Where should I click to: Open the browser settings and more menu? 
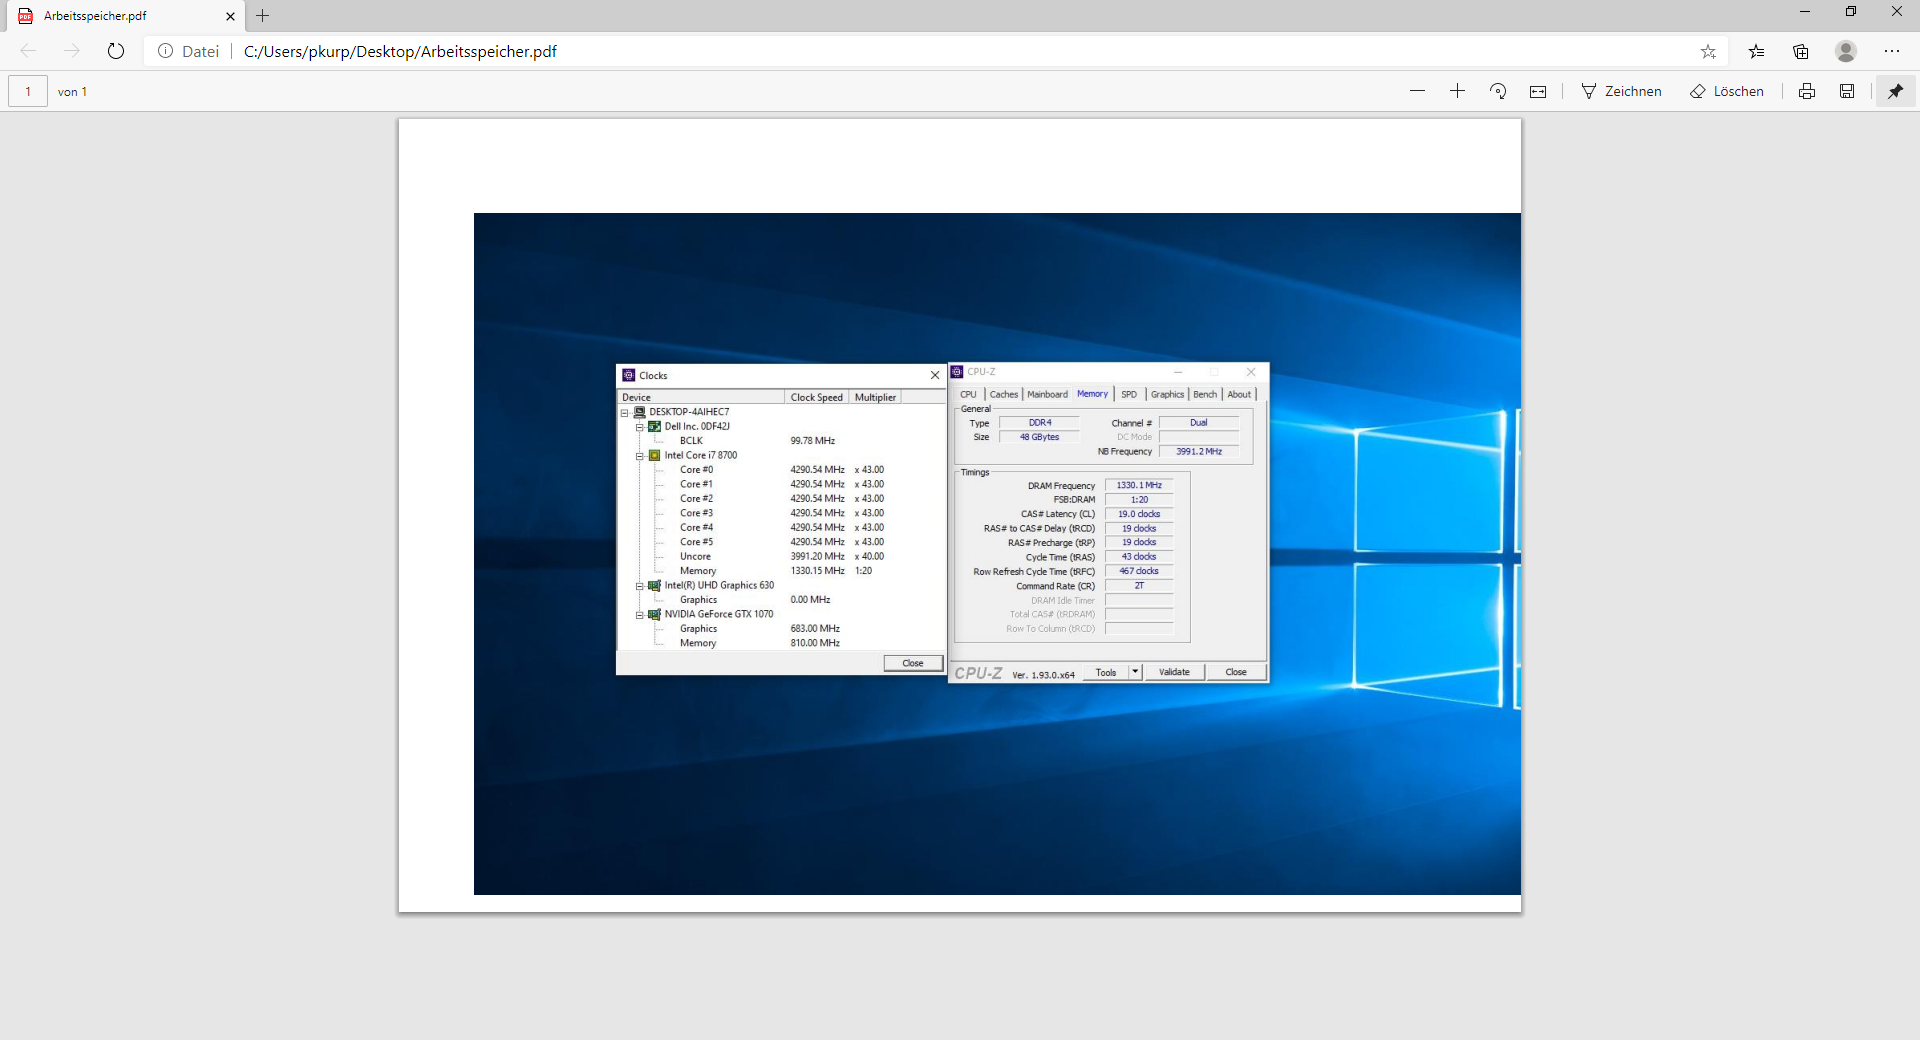(1892, 51)
